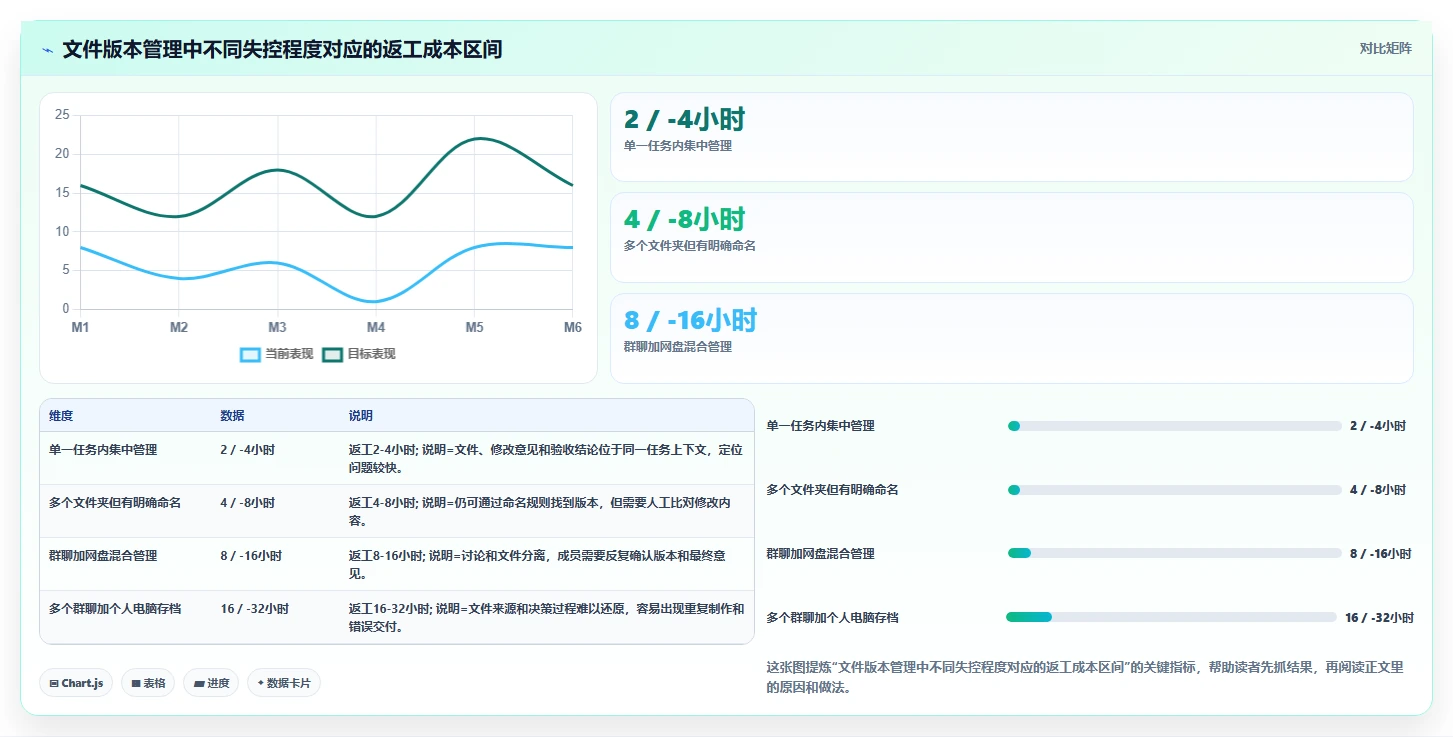Click table cell 8 / -16小时

pos(251,556)
